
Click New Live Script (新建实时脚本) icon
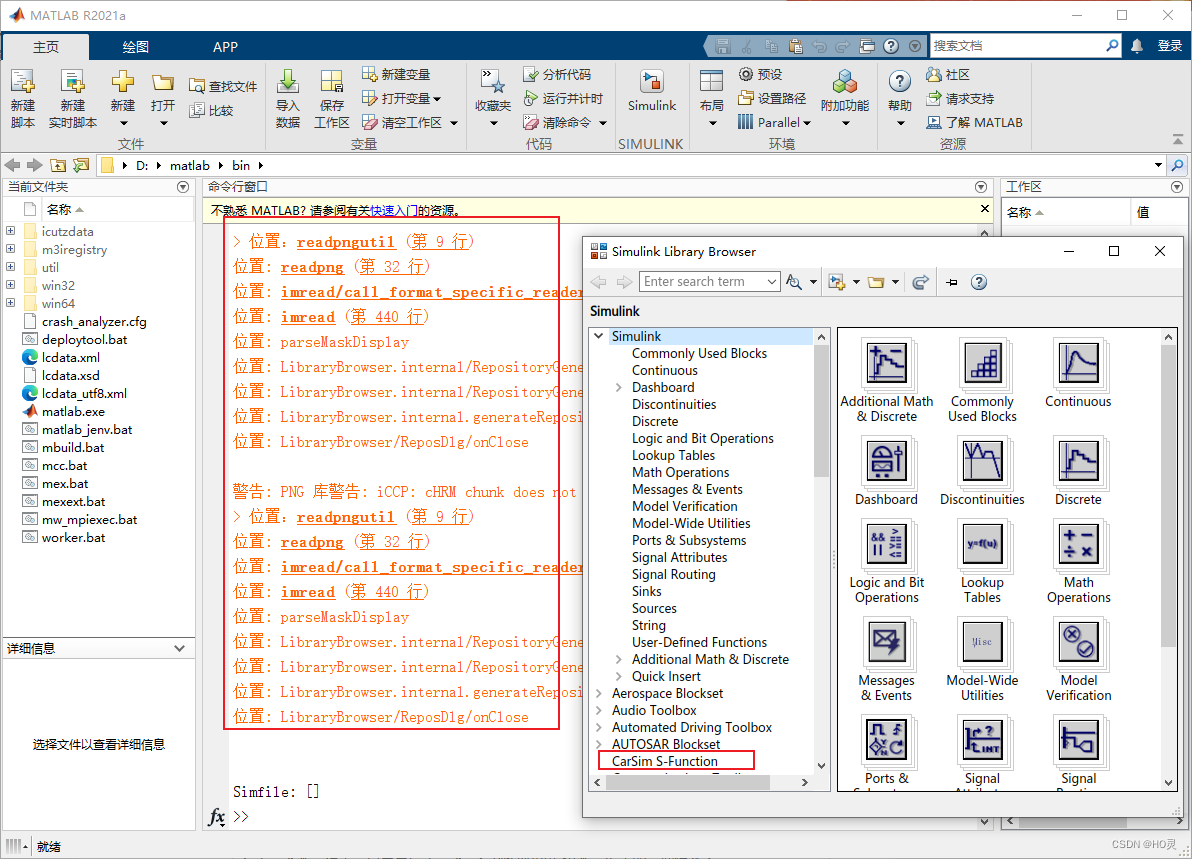(73, 82)
